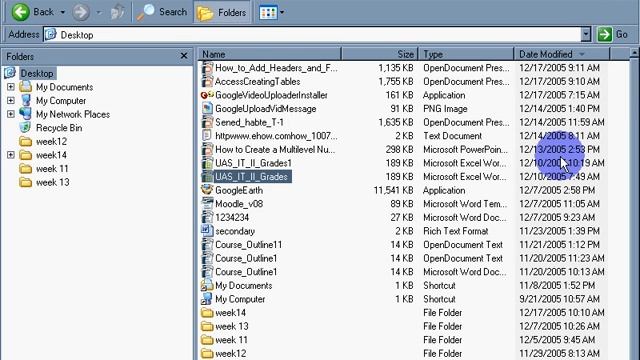
Task: Click the PNG Image type cell
Action: coord(445,109)
